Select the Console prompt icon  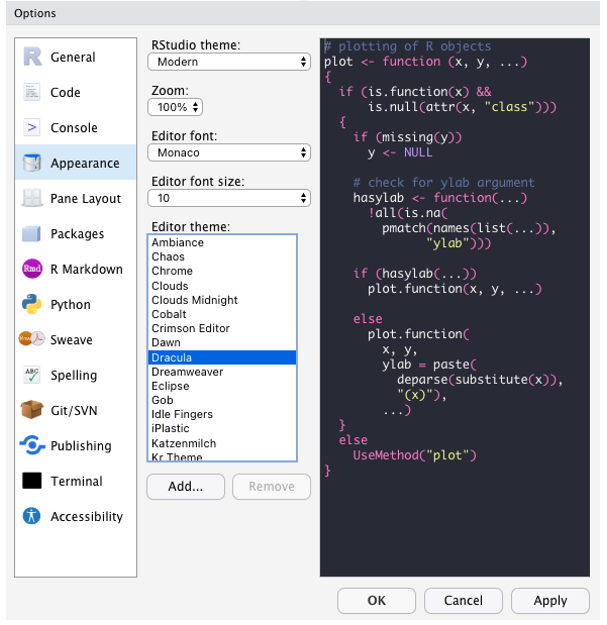tap(32, 128)
